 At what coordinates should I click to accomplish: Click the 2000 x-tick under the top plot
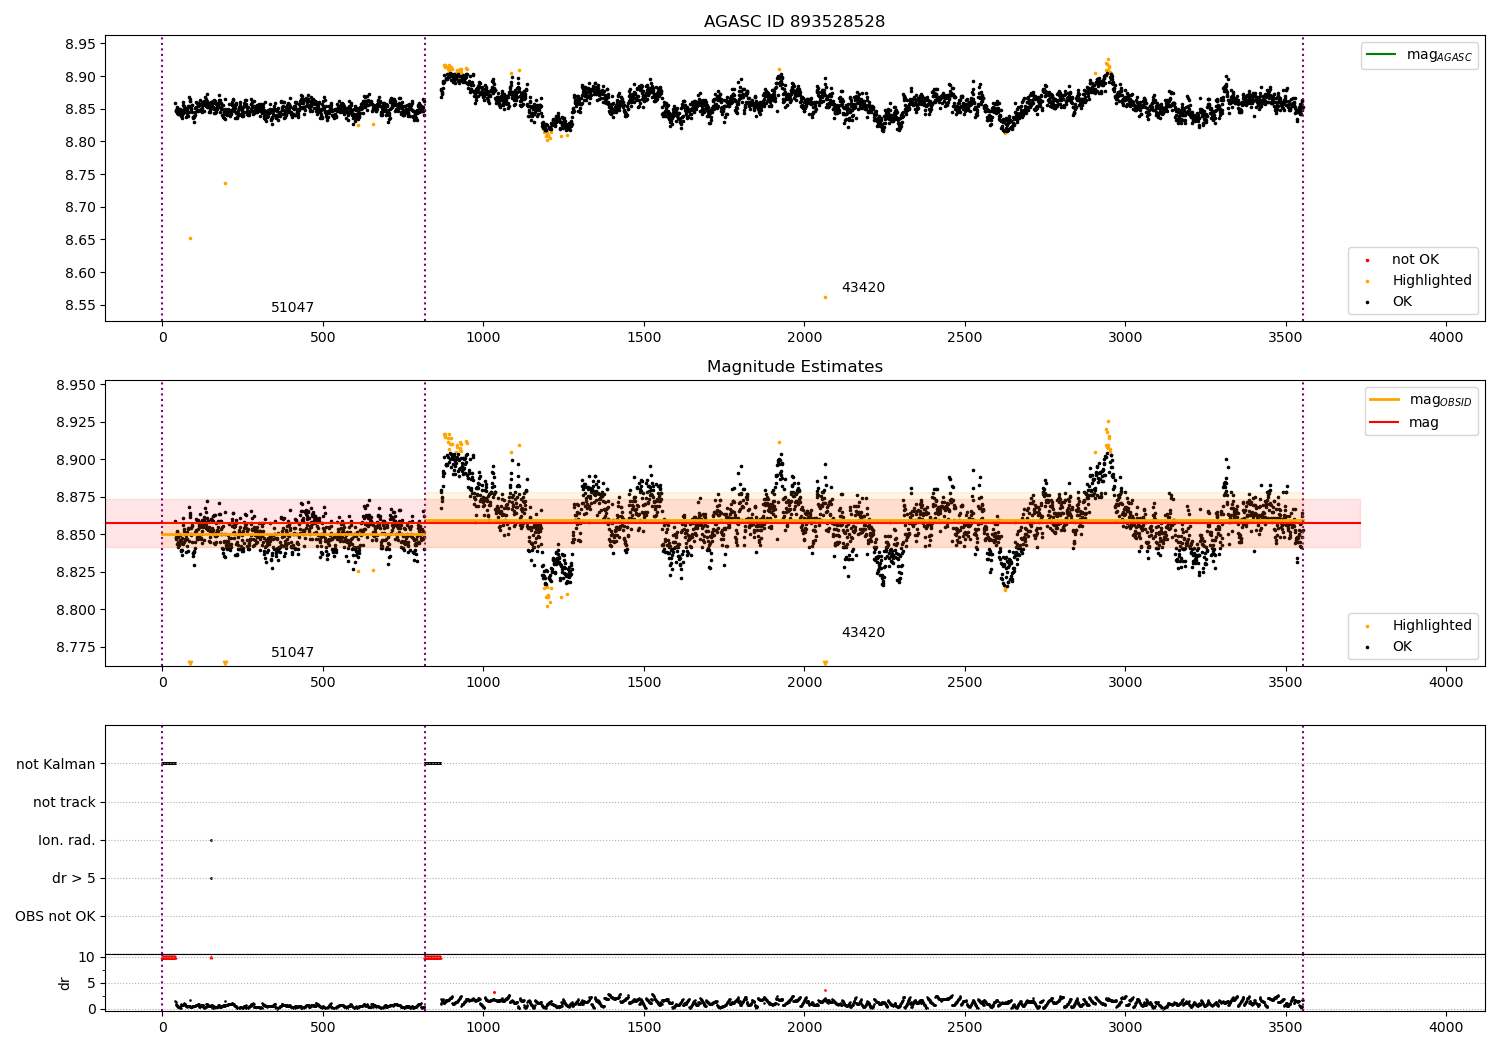[804, 338]
